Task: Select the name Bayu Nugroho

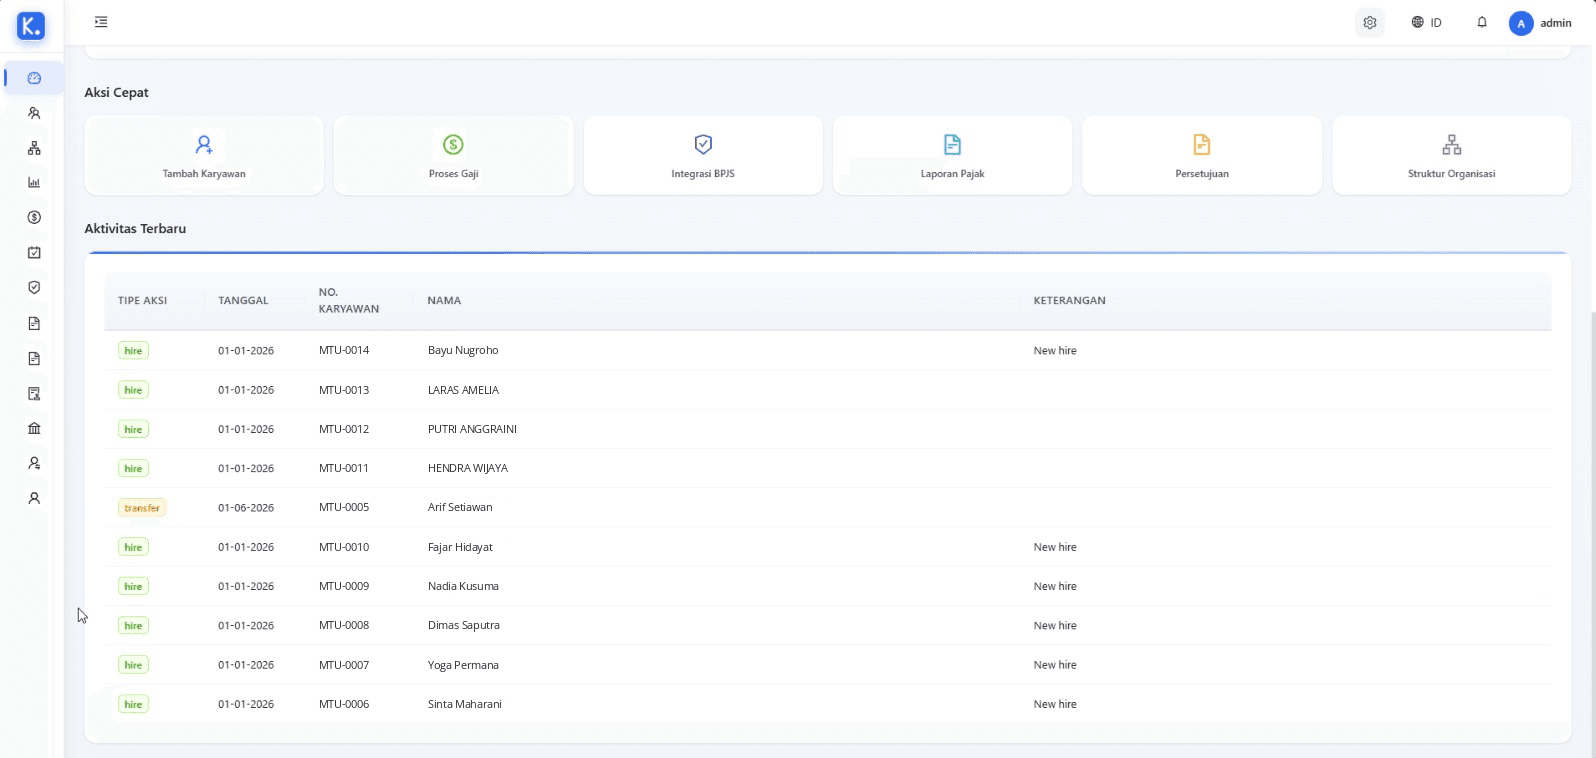Action: click(463, 350)
